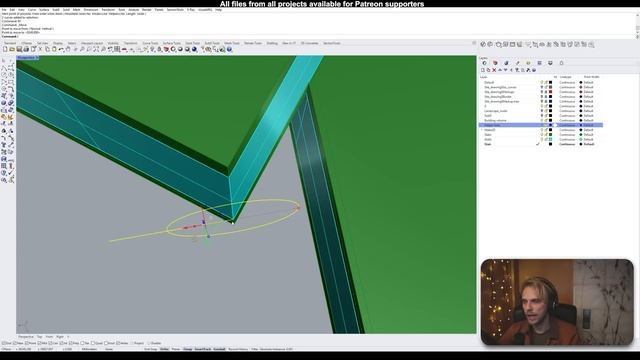The height and width of the screenshot is (360, 640).
Task: Click the Document Properties icon
Action: pyautogui.click(x=33, y=49)
